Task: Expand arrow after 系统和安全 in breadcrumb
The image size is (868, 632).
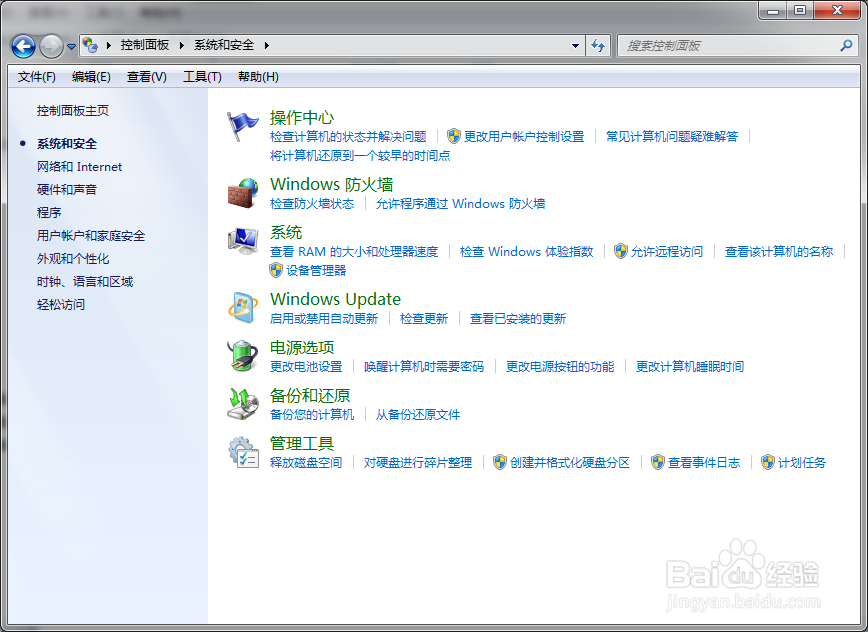Action: coord(266,45)
